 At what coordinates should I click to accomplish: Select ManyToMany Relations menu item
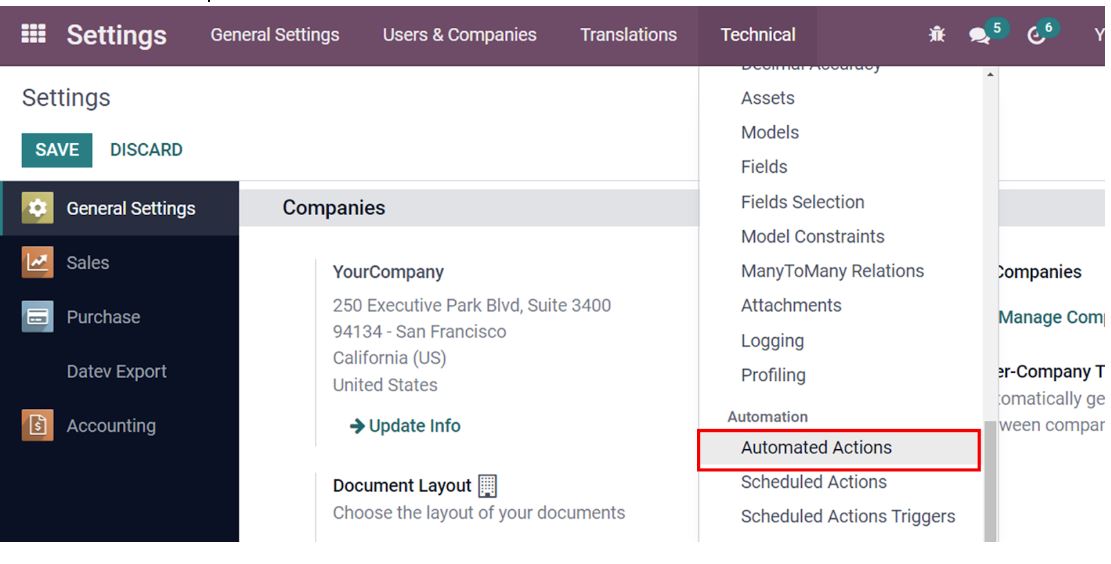pyautogui.click(x=832, y=271)
